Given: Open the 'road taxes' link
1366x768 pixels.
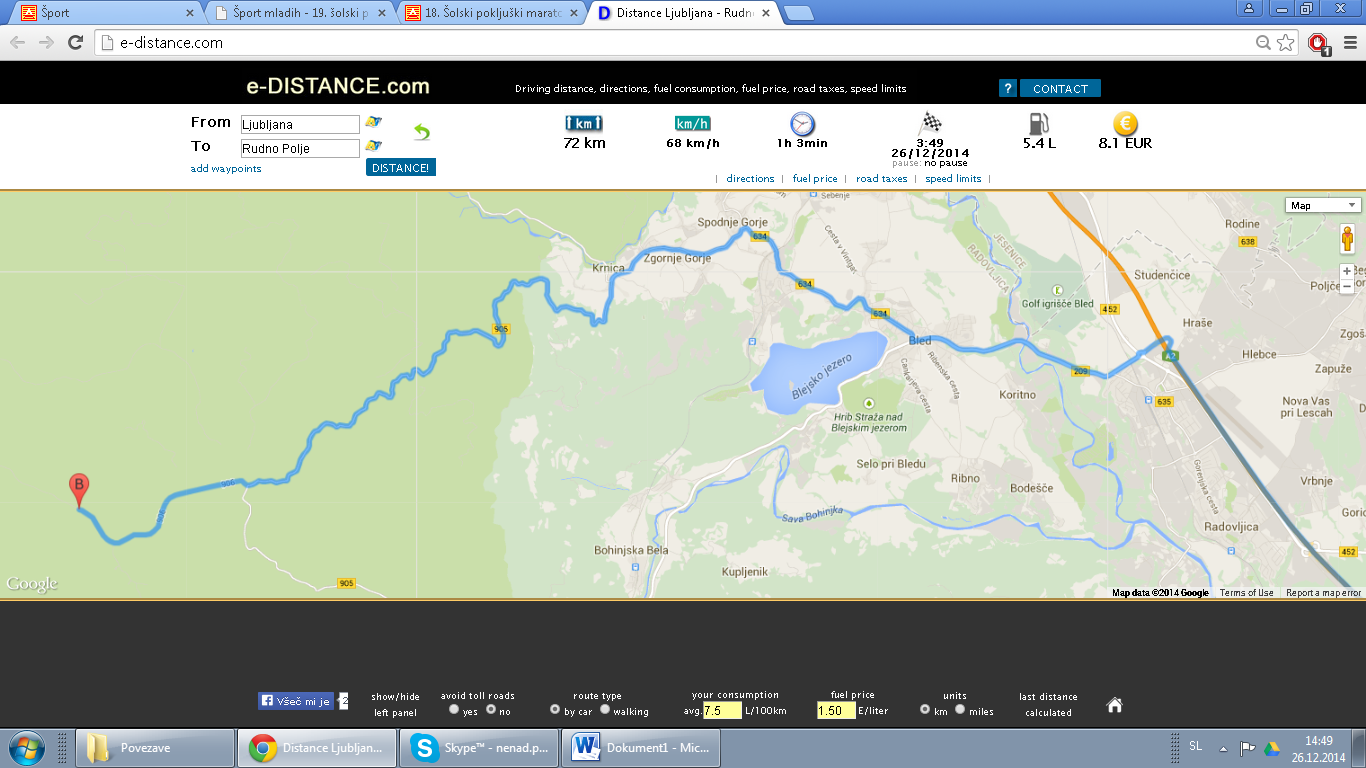Looking at the screenshot, I should click(881, 179).
